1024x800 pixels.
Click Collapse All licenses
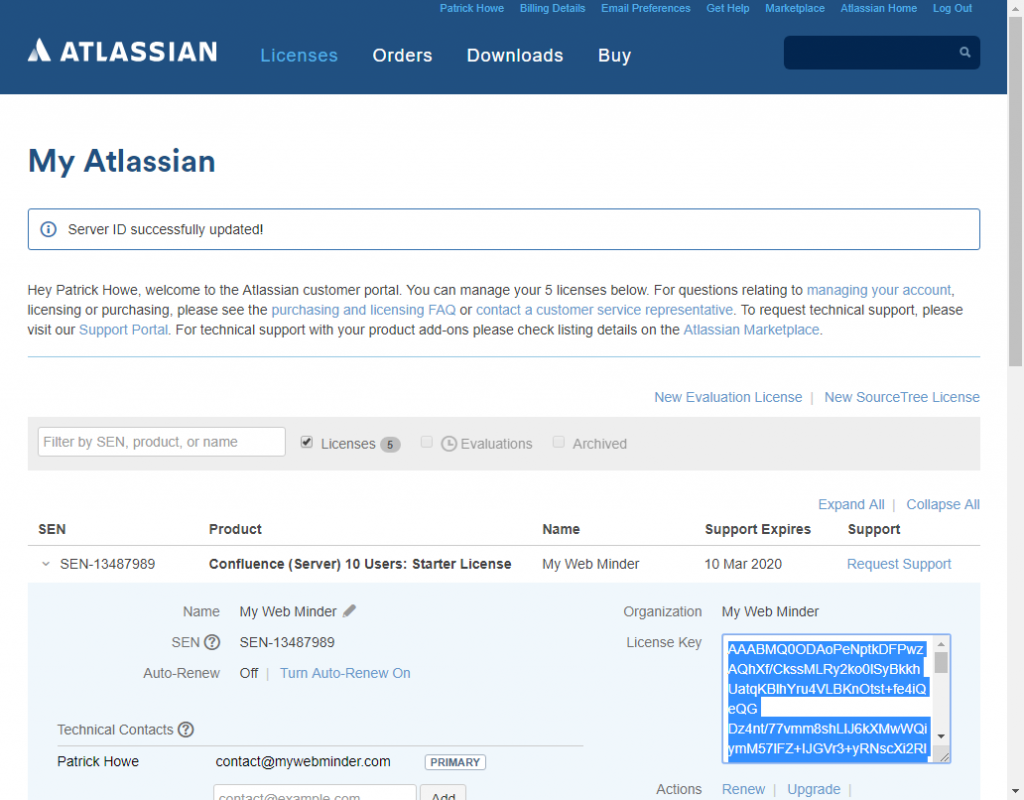pyautogui.click(x=943, y=504)
